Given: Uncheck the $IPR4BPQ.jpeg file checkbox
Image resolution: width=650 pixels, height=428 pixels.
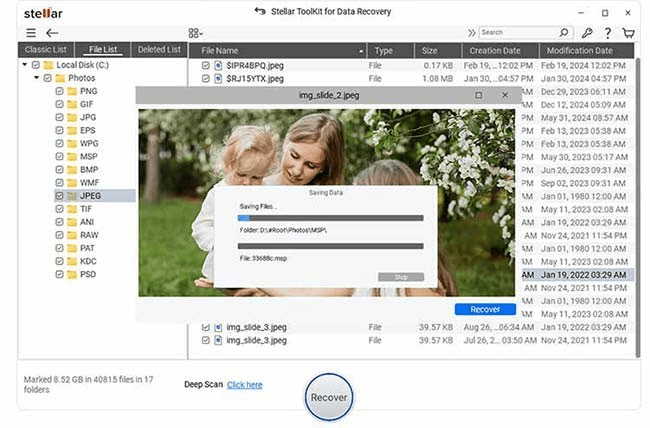Looking at the screenshot, I should pyautogui.click(x=206, y=65).
